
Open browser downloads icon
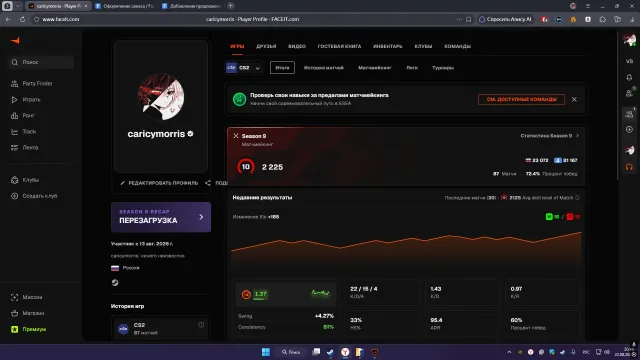tap(632, 19)
